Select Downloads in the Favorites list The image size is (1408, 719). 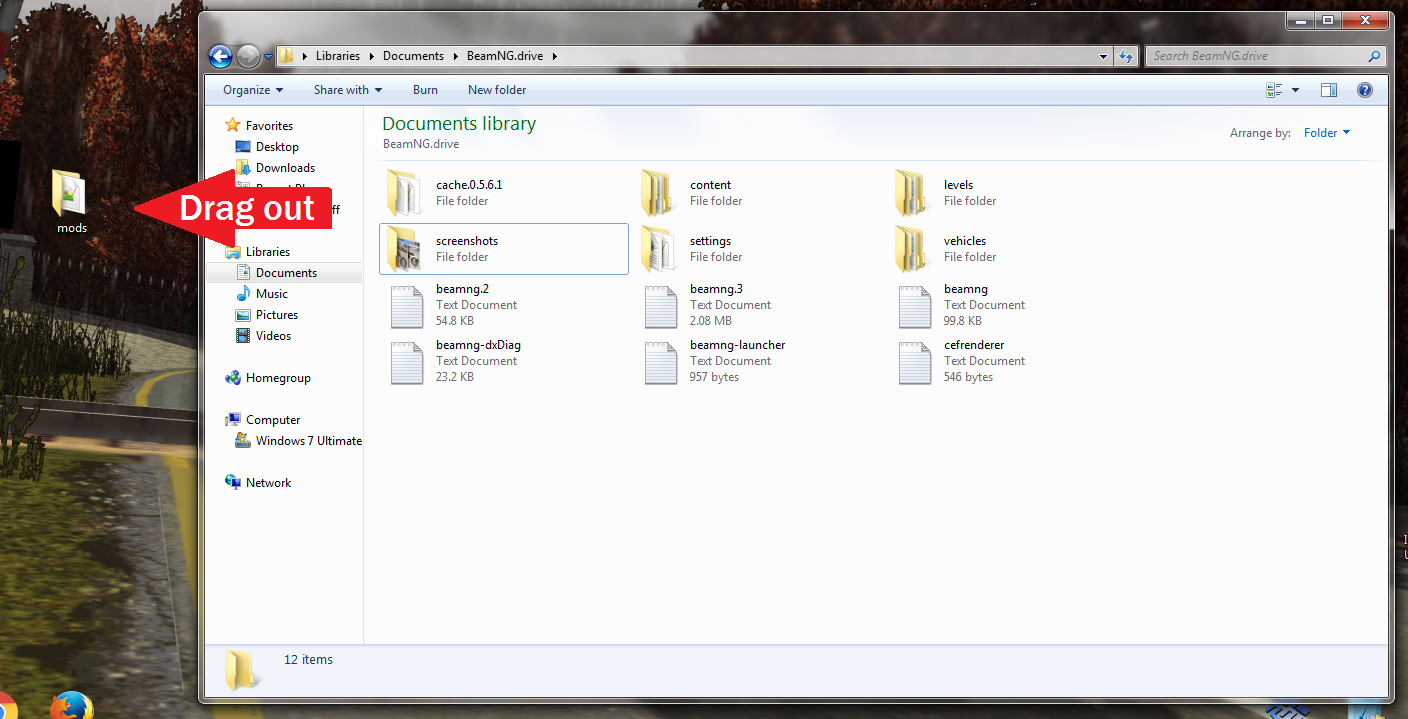point(285,168)
